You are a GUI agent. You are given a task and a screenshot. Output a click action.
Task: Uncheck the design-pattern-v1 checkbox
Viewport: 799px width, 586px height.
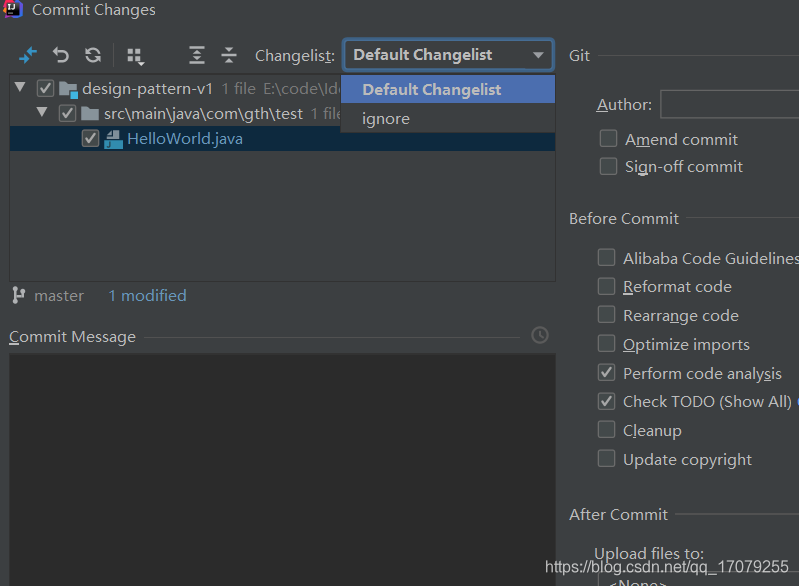(45, 89)
